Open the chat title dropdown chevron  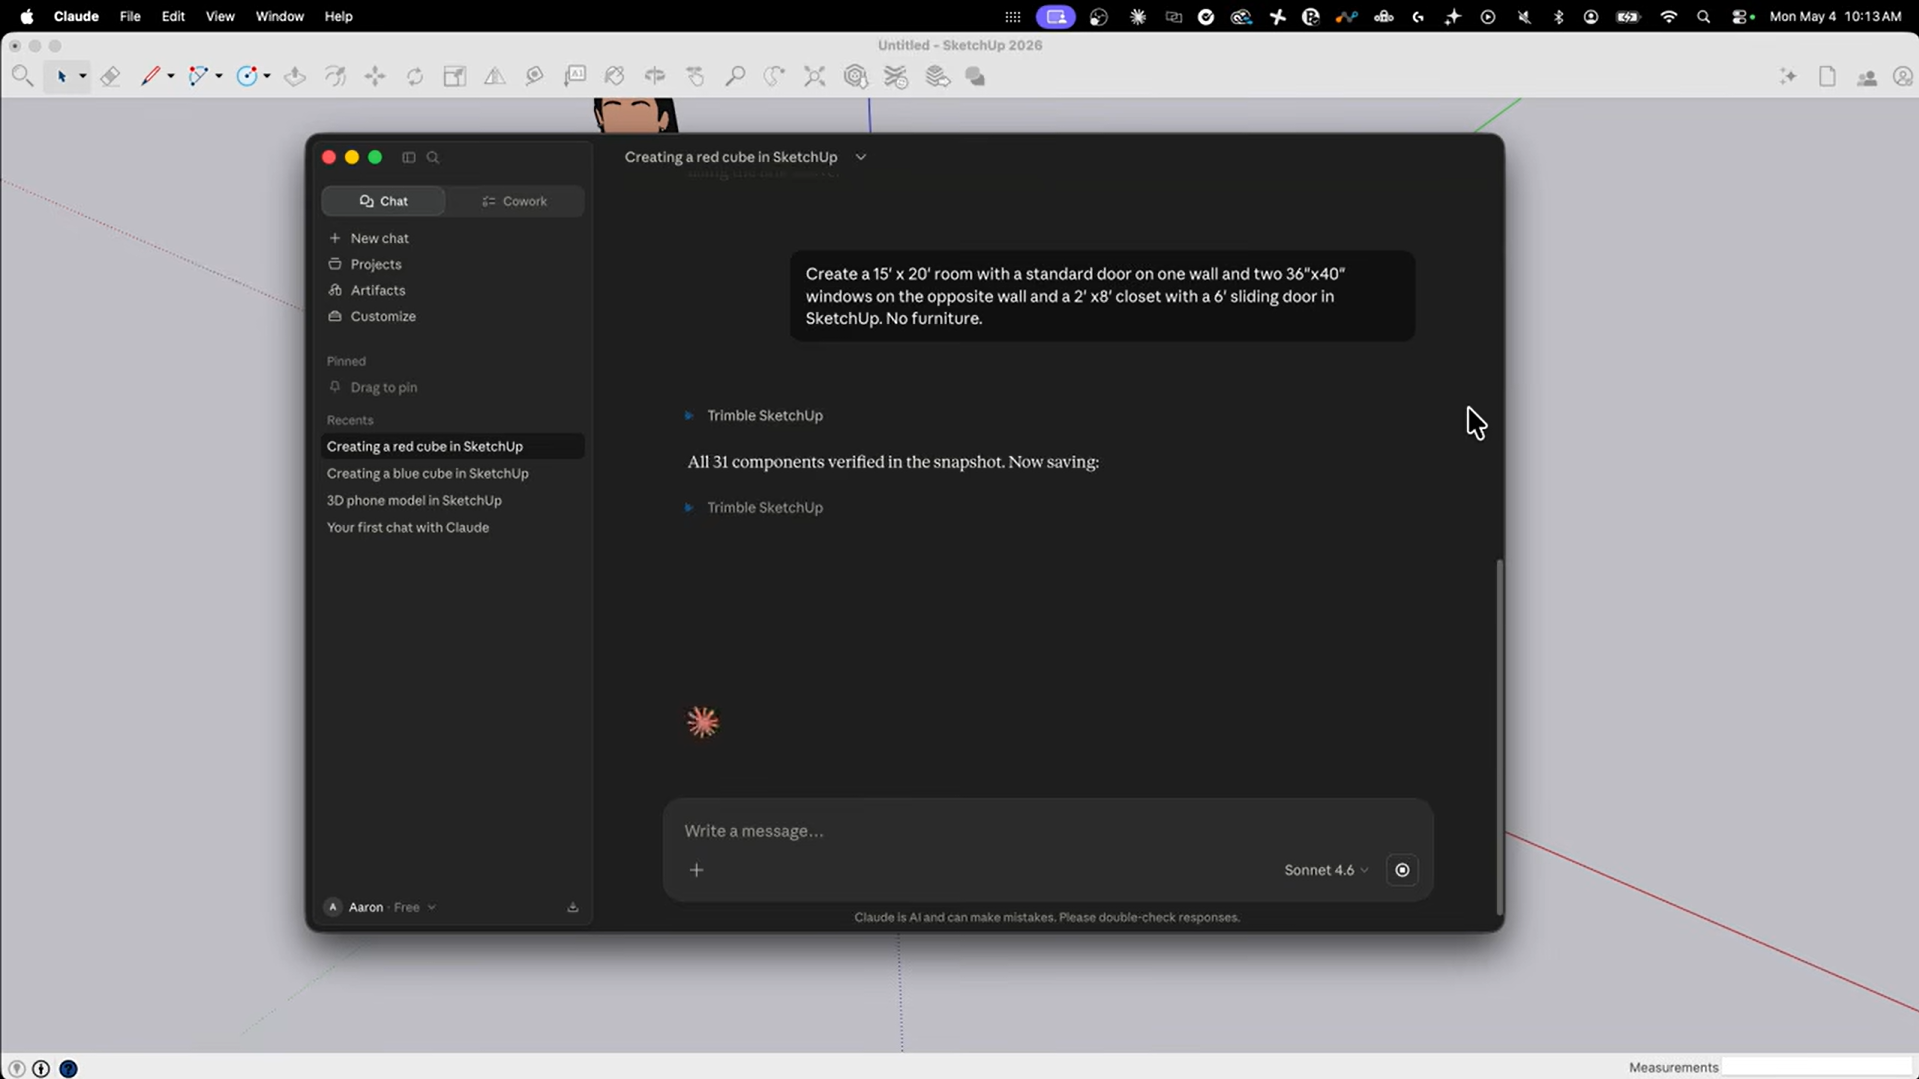(x=861, y=157)
